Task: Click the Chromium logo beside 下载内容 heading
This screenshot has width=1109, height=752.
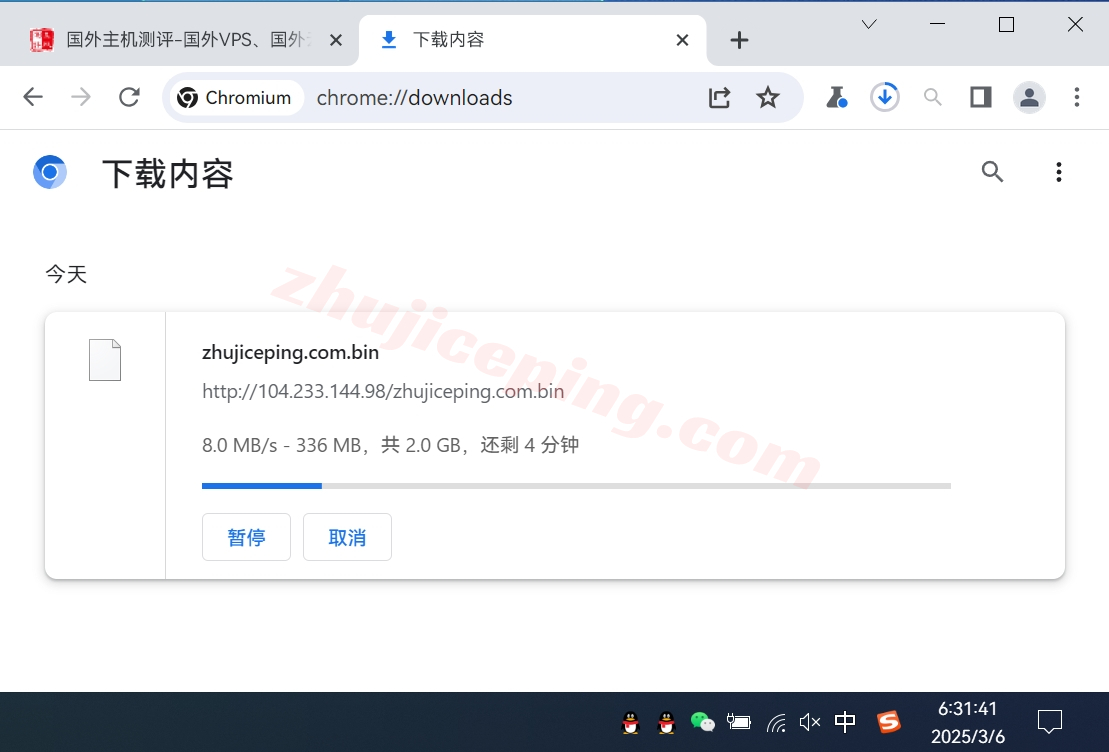Action: click(50, 172)
